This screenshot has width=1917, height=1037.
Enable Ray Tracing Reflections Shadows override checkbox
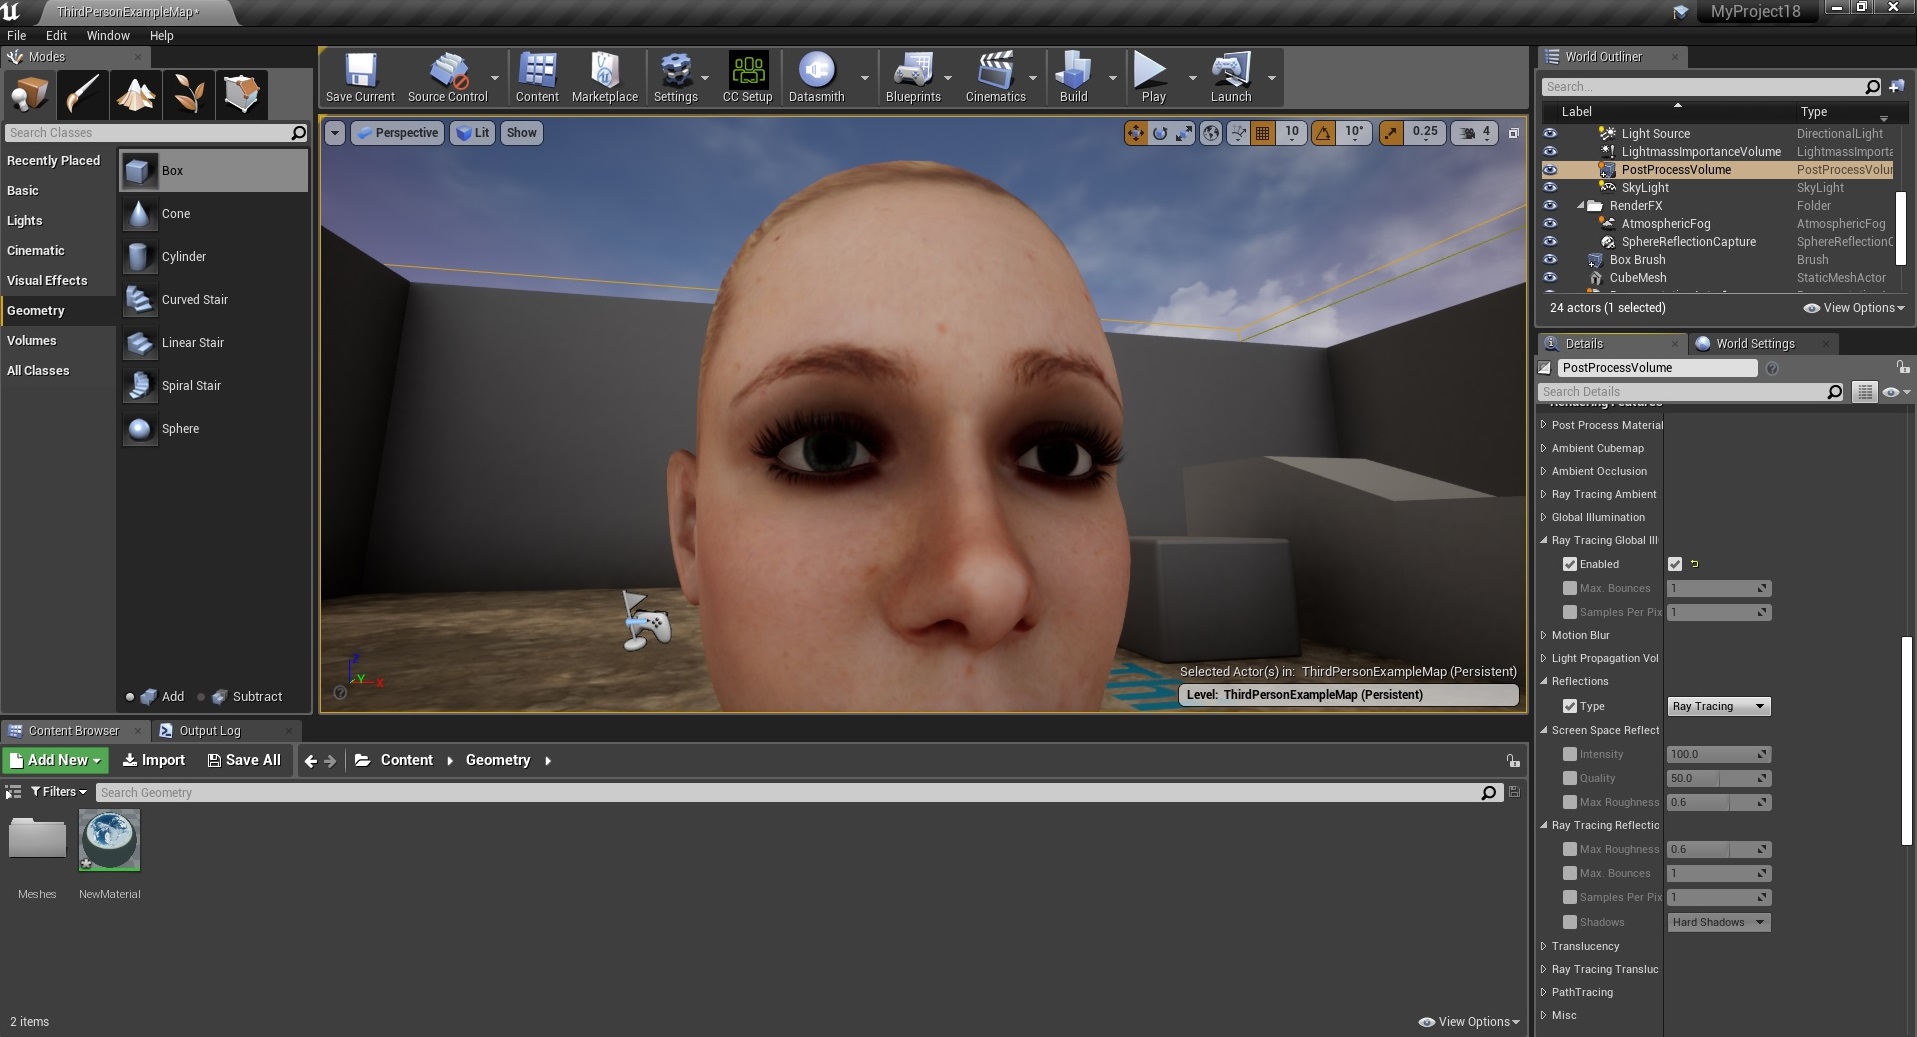pyautogui.click(x=1570, y=922)
